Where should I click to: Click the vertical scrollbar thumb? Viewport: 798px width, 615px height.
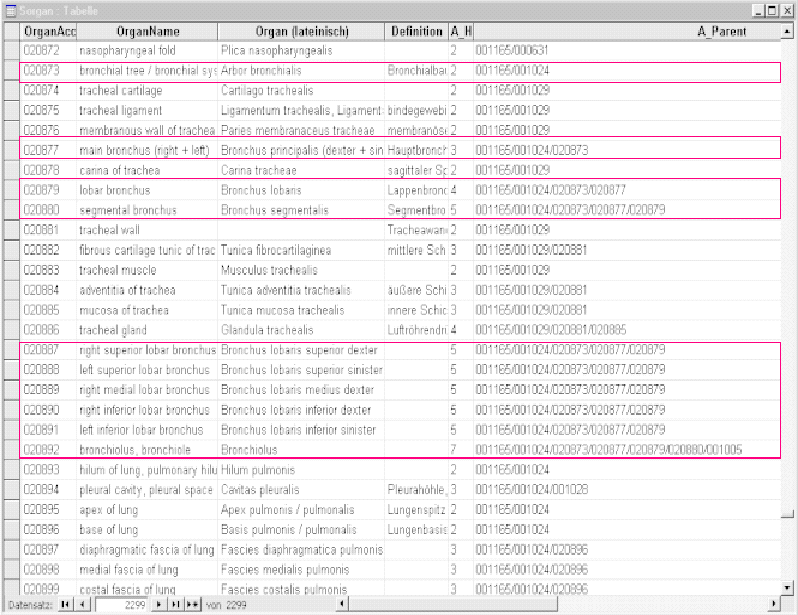pyautogui.click(x=787, y=512)
